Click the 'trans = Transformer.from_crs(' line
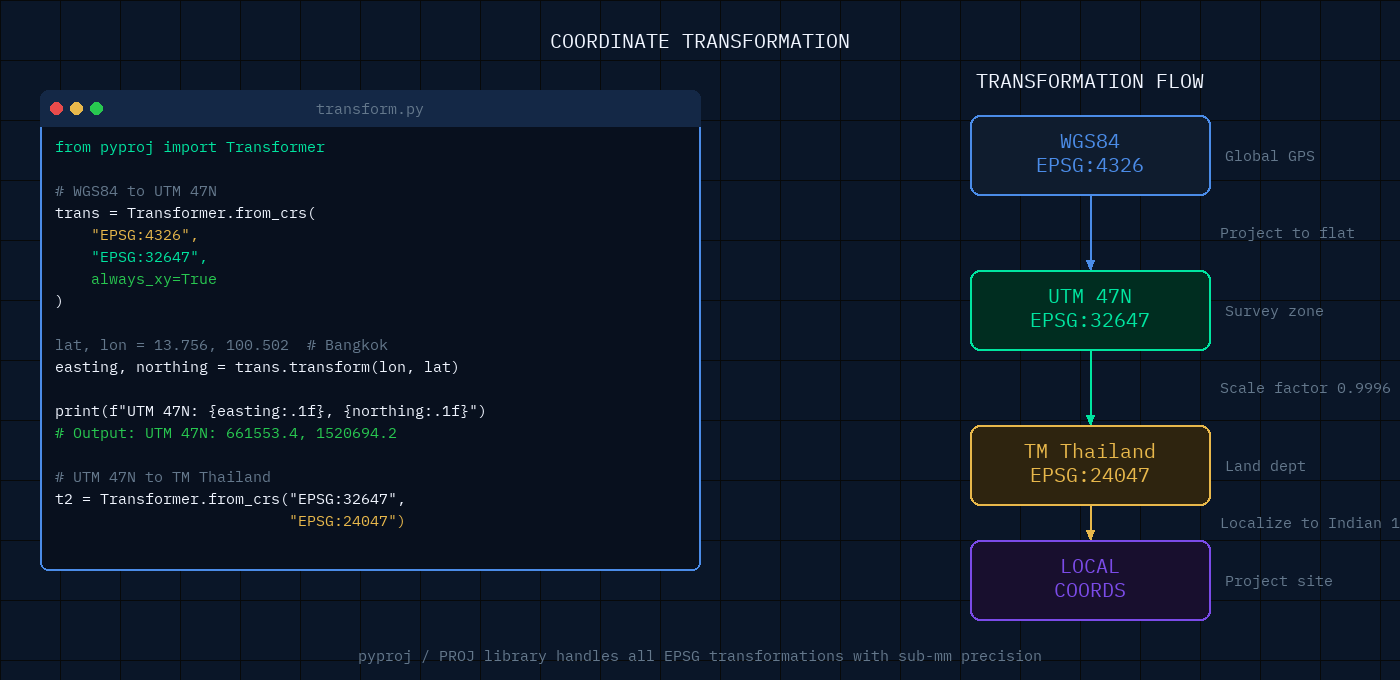The height and width of the screenshot is (680, 1400). tap(186, 213)
